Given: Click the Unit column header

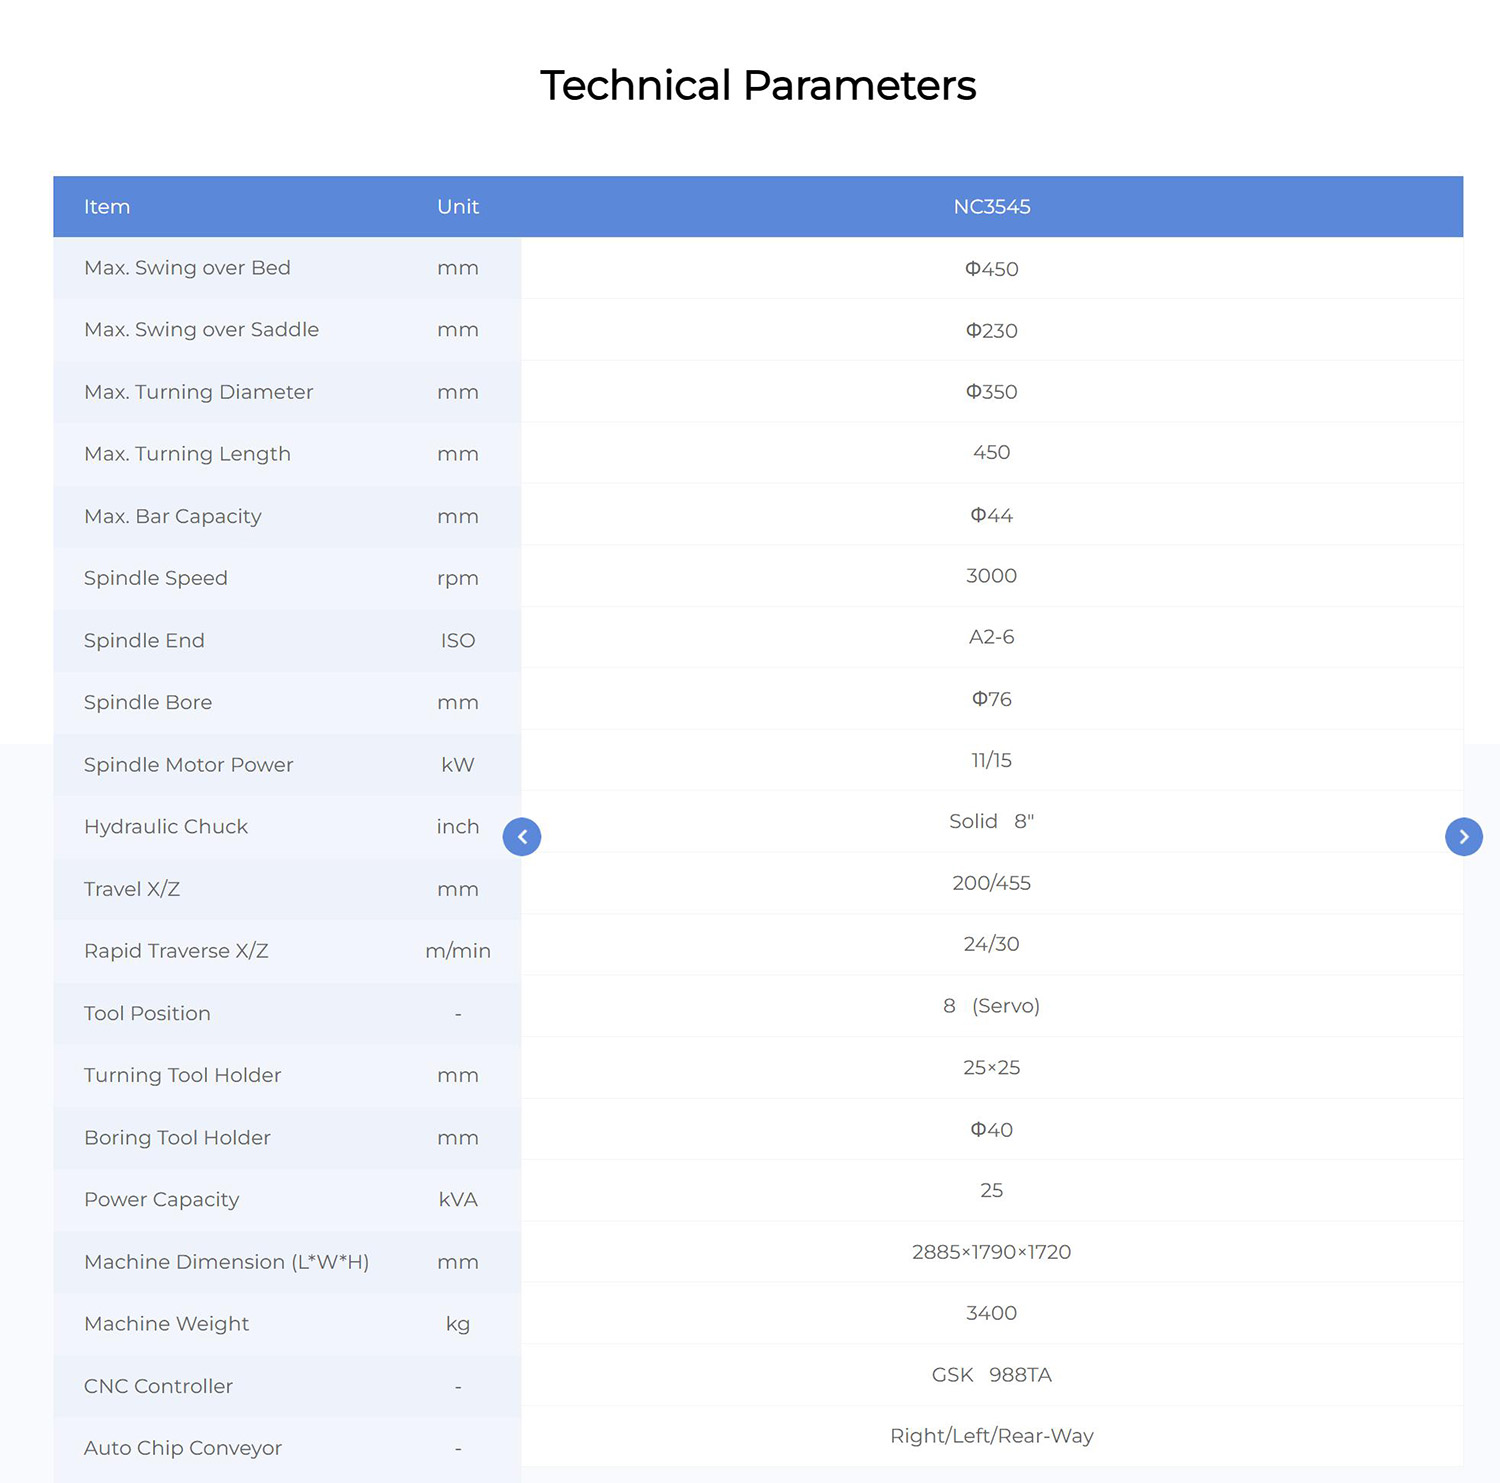Looking at the screenshot, I should (458, 207).
